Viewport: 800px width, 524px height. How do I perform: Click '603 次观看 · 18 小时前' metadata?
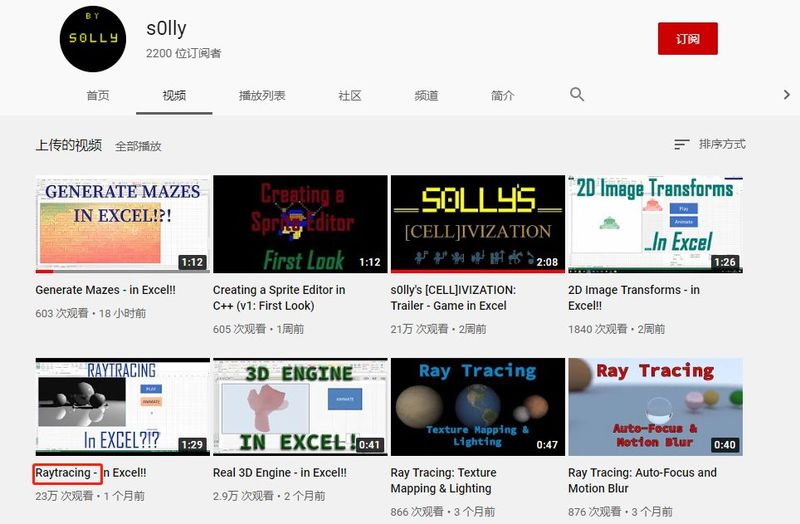(91, 313)
